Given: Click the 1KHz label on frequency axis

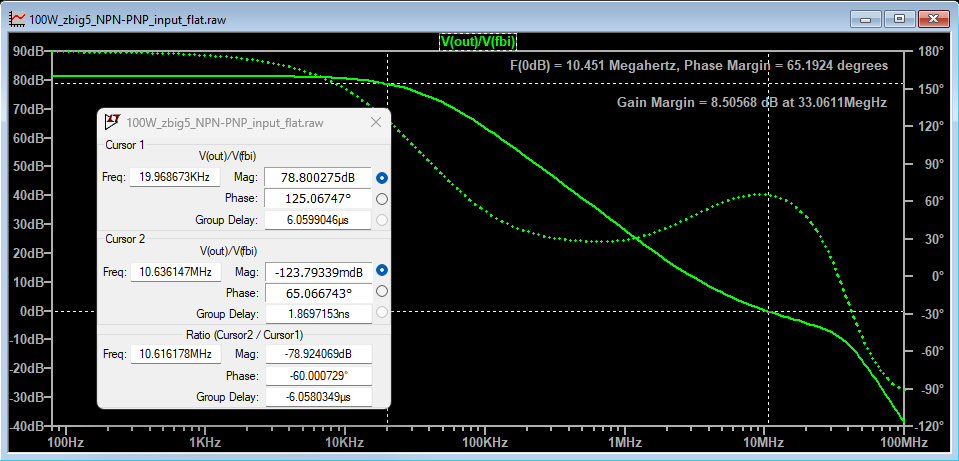Looking at the screenshot, I should click(205, 442).
